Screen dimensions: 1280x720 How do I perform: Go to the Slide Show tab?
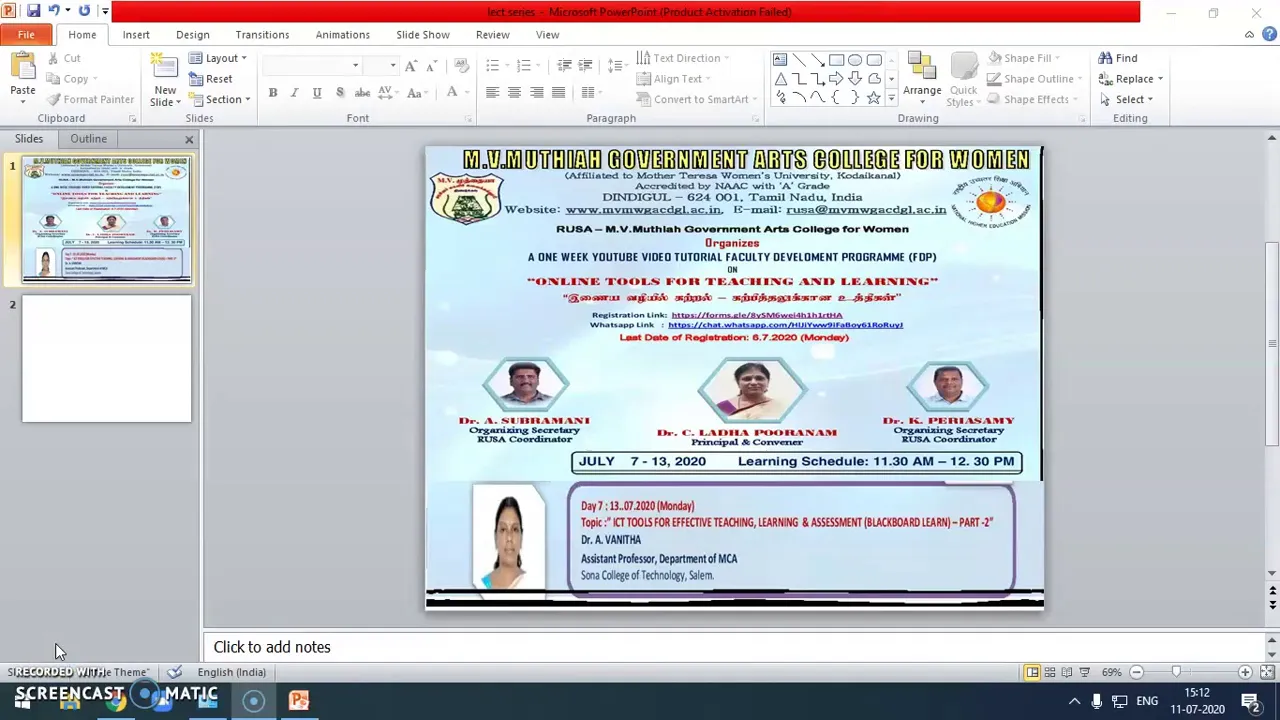tap(422, 35)
